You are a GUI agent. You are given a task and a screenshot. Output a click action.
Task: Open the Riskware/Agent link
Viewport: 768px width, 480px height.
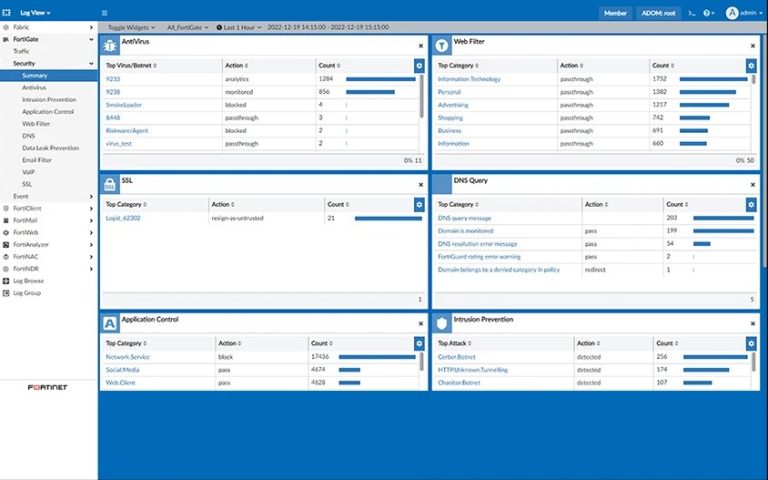[127, 131]
